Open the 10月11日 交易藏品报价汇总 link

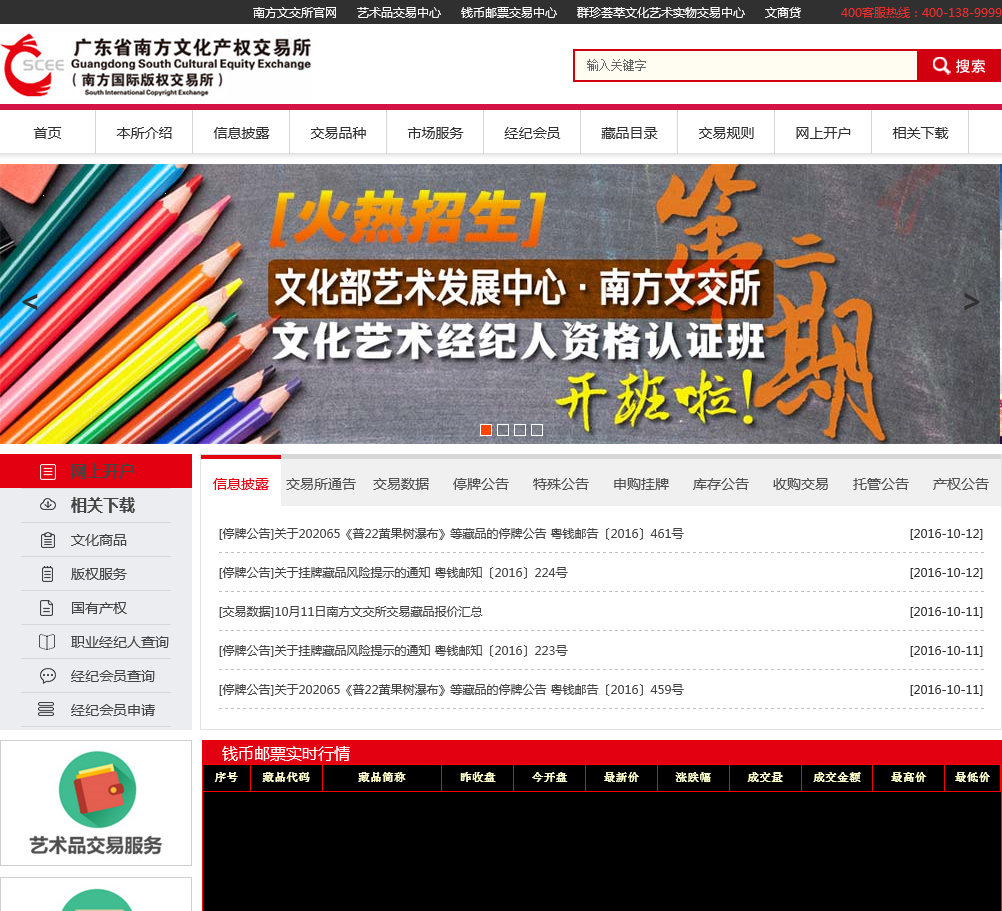click(x=350, y=611)
